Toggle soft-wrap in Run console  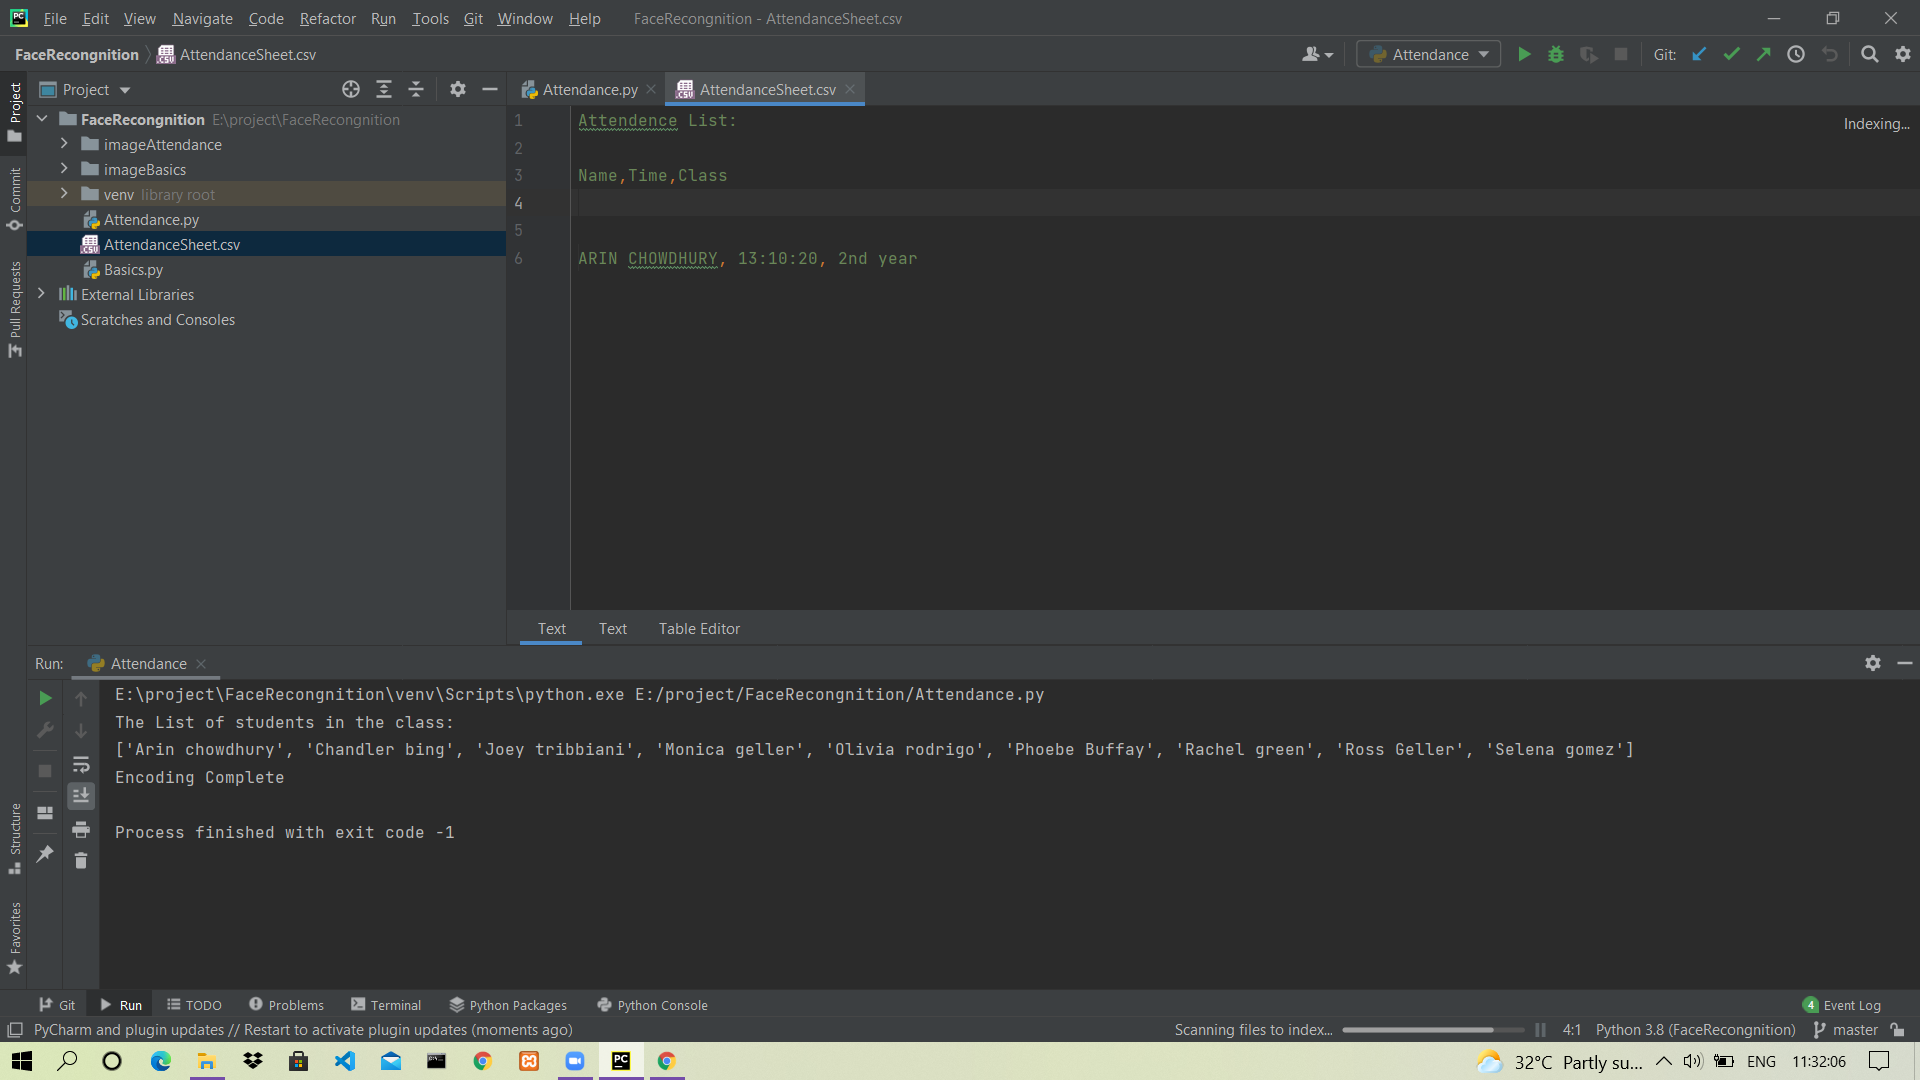(x=81, y=765)
